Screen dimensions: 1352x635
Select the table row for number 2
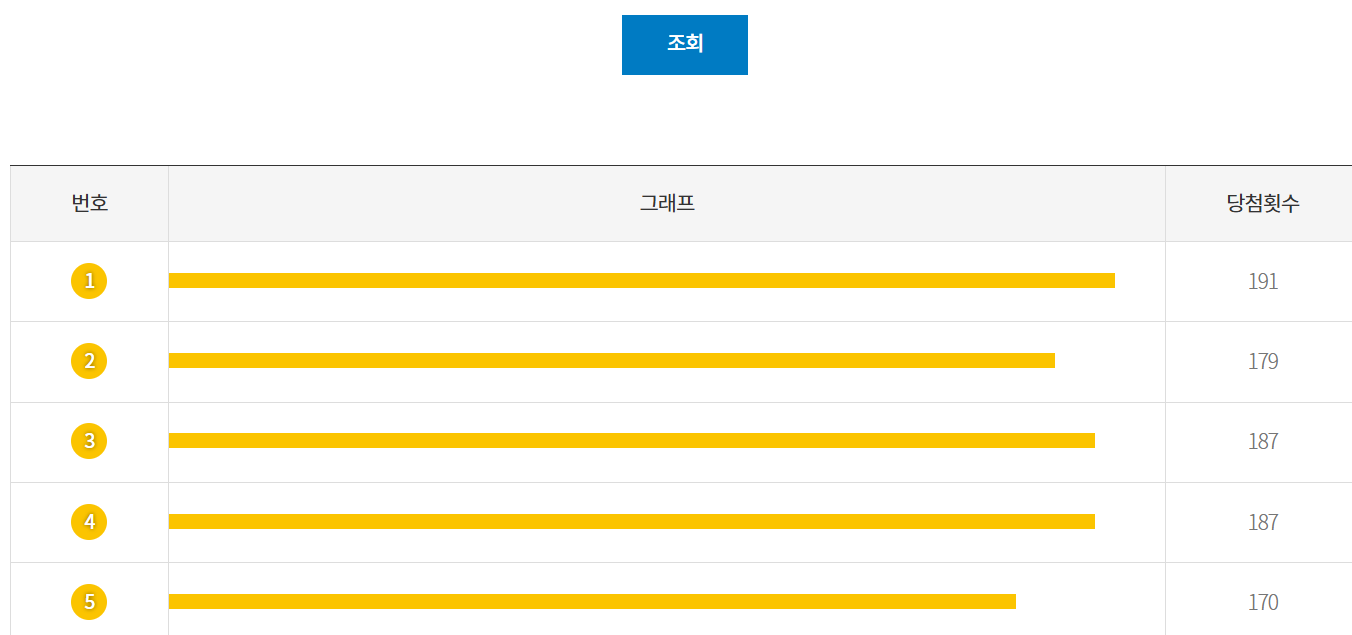(676, 361)
